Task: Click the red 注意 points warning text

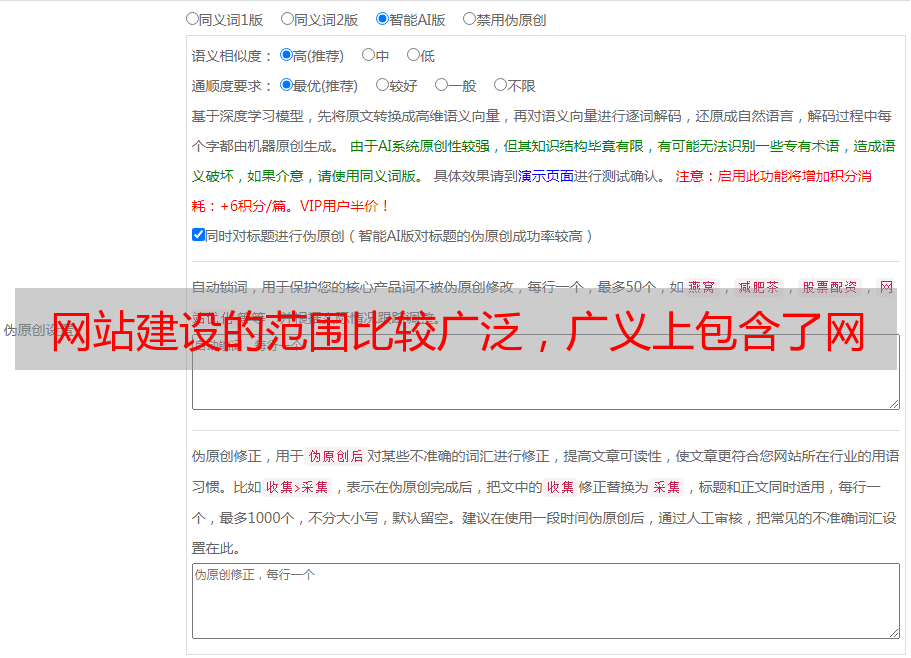Action: [532, 191]
